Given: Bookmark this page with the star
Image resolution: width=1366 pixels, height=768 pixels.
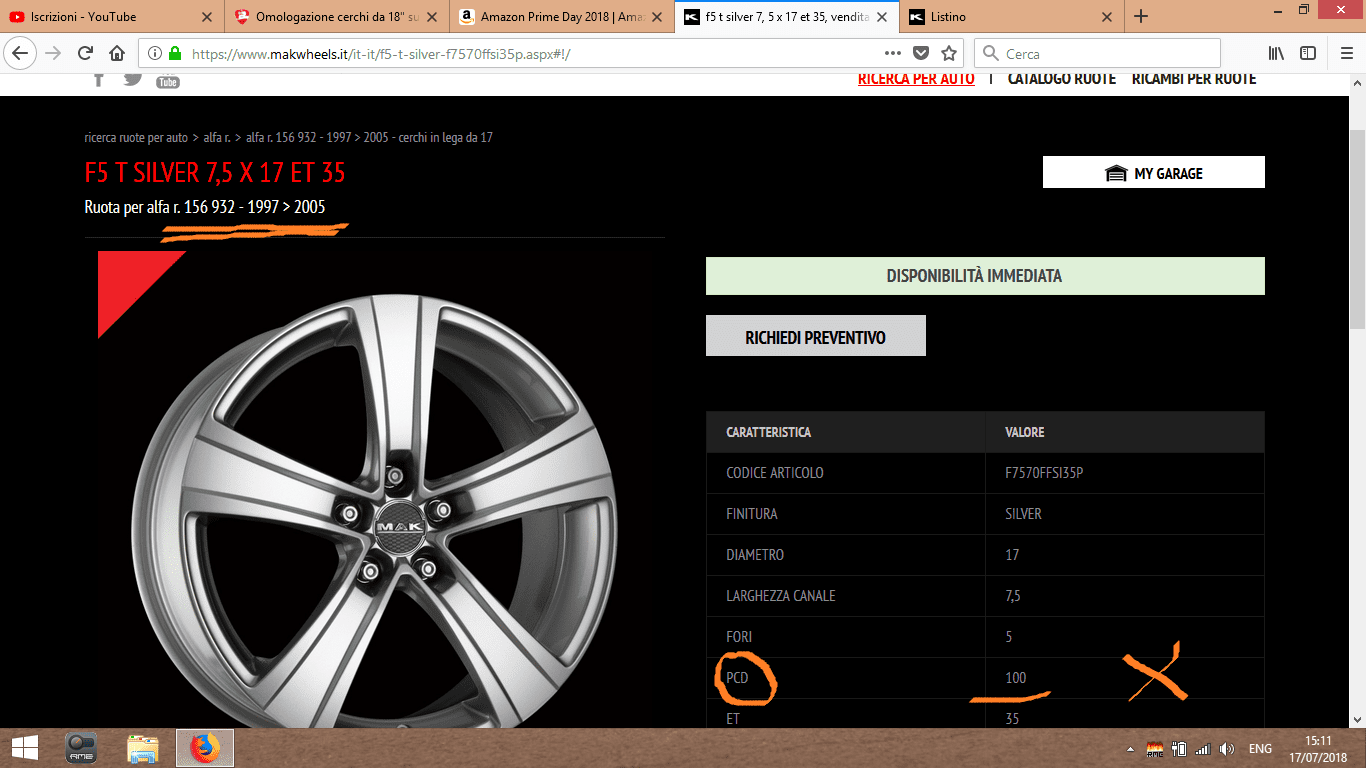Looking at the screenshot, I should (949, 54).
